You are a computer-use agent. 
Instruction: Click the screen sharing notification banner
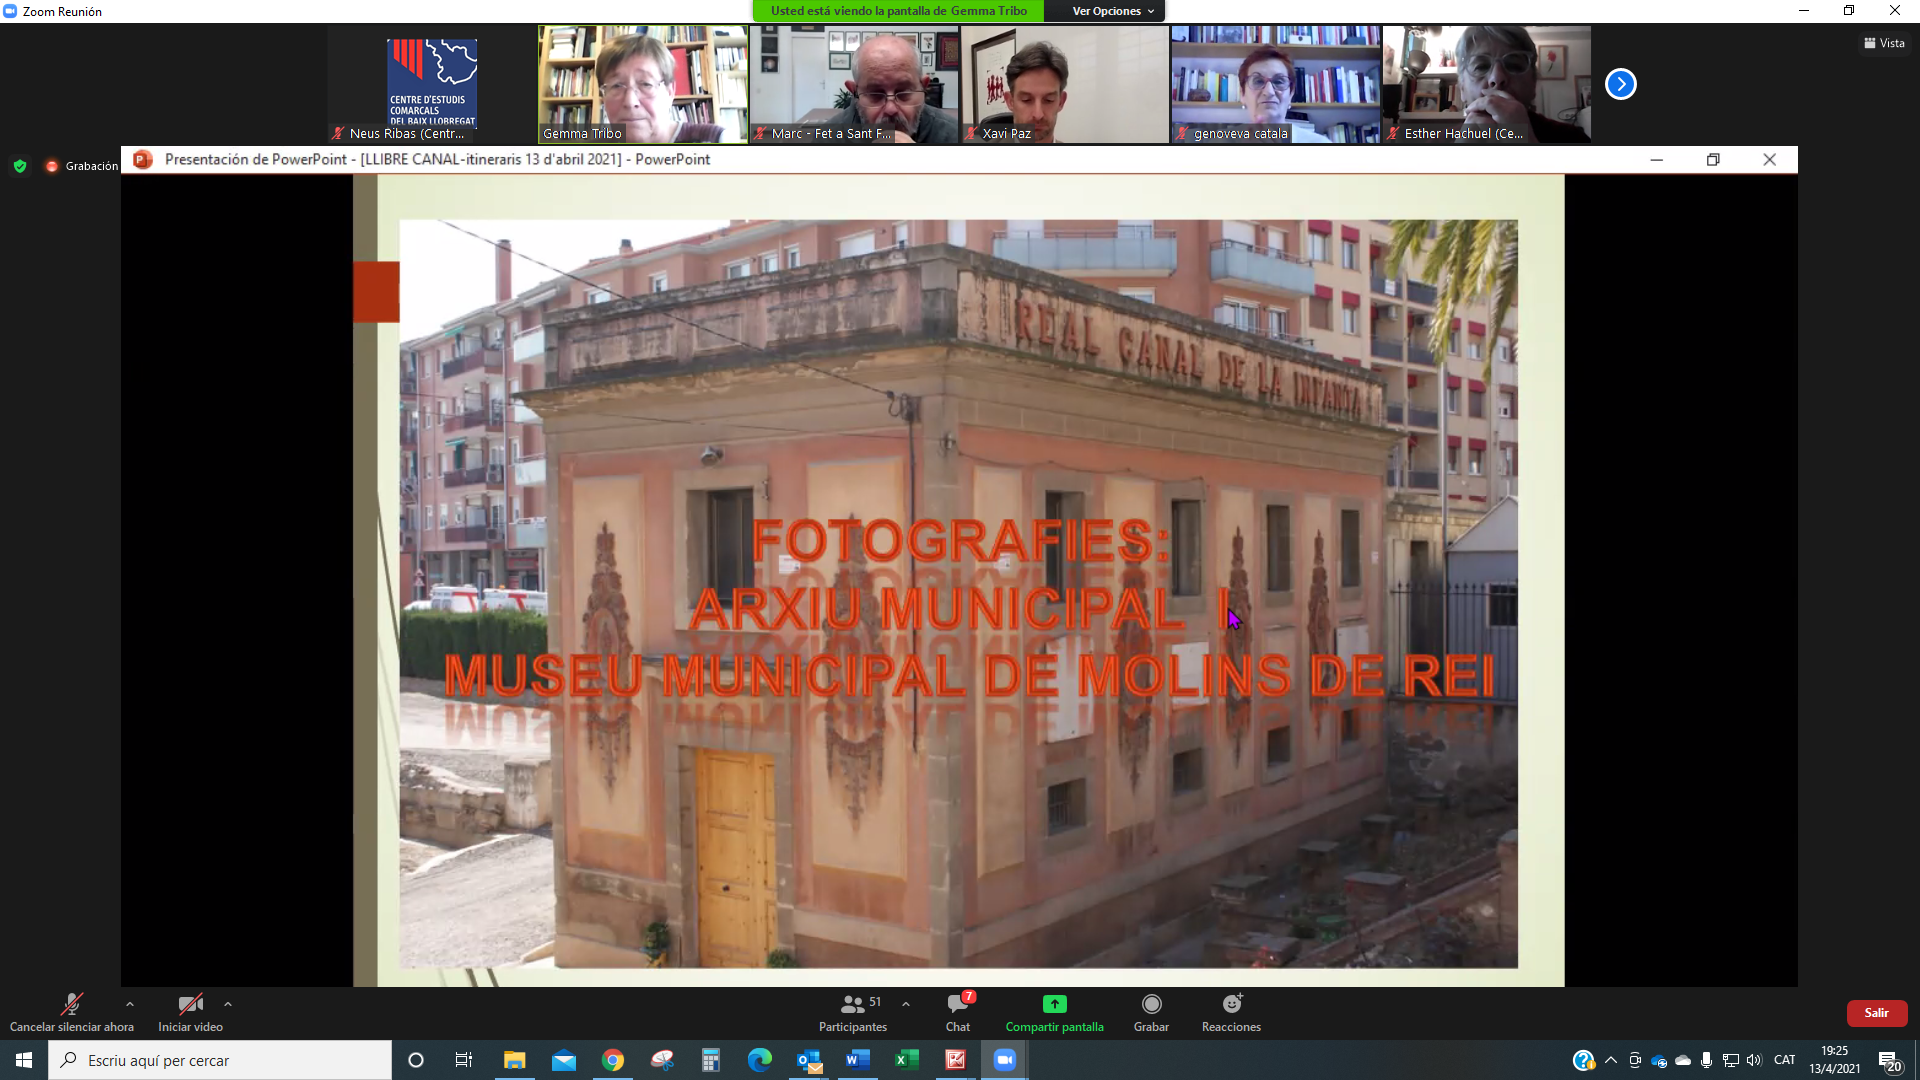tap(898, 11)
